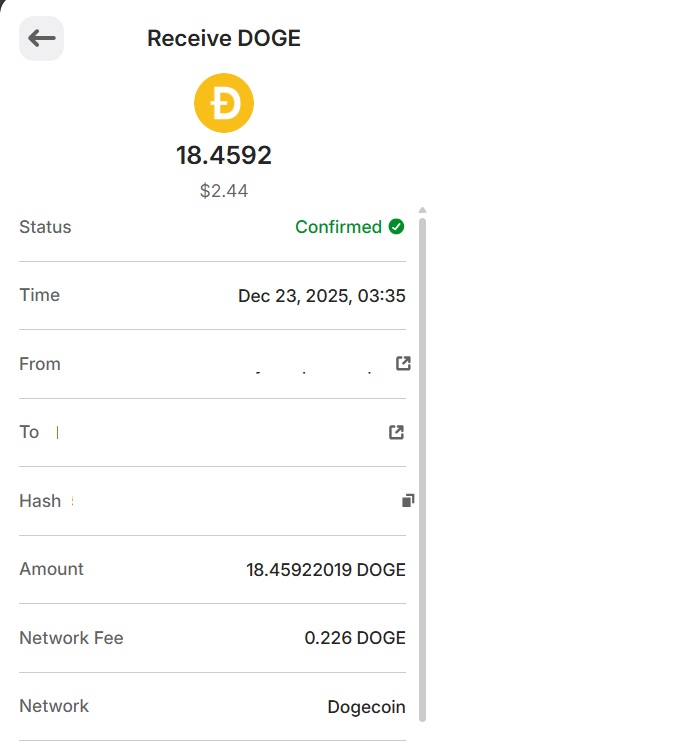683x748 pixels.
Task: Click the Hash row label
Action: point(40,501)
